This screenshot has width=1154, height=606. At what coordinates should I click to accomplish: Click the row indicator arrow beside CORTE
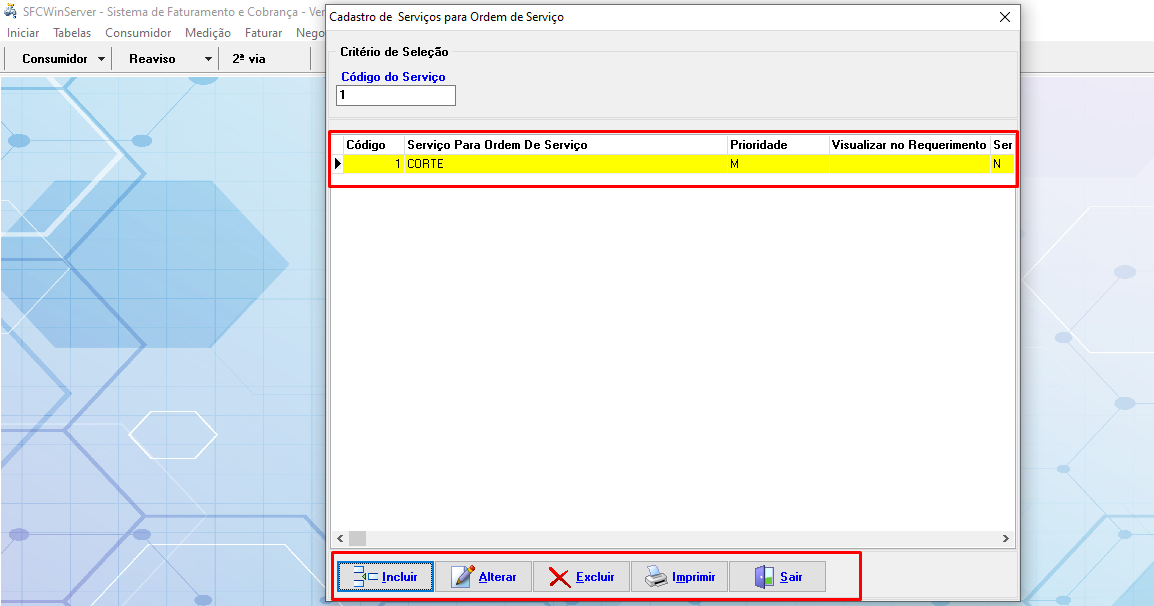337,164
